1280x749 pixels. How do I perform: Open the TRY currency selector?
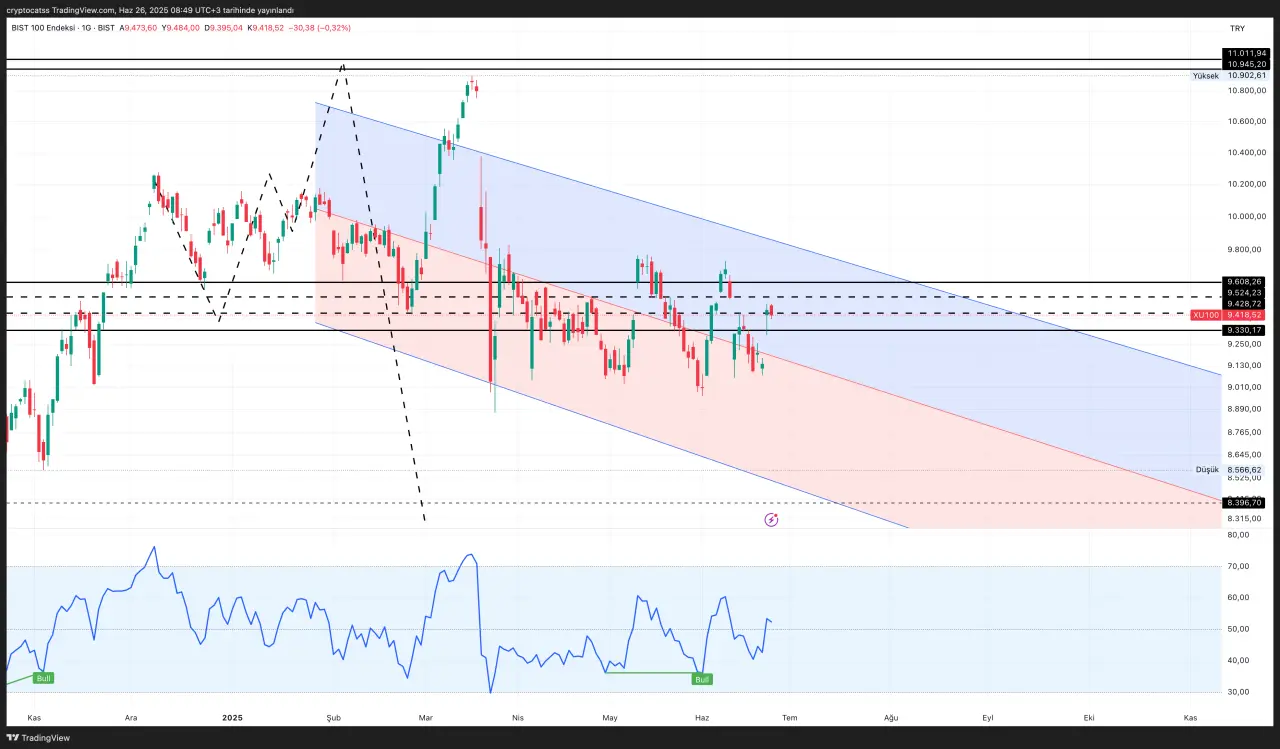[1237, 27]
